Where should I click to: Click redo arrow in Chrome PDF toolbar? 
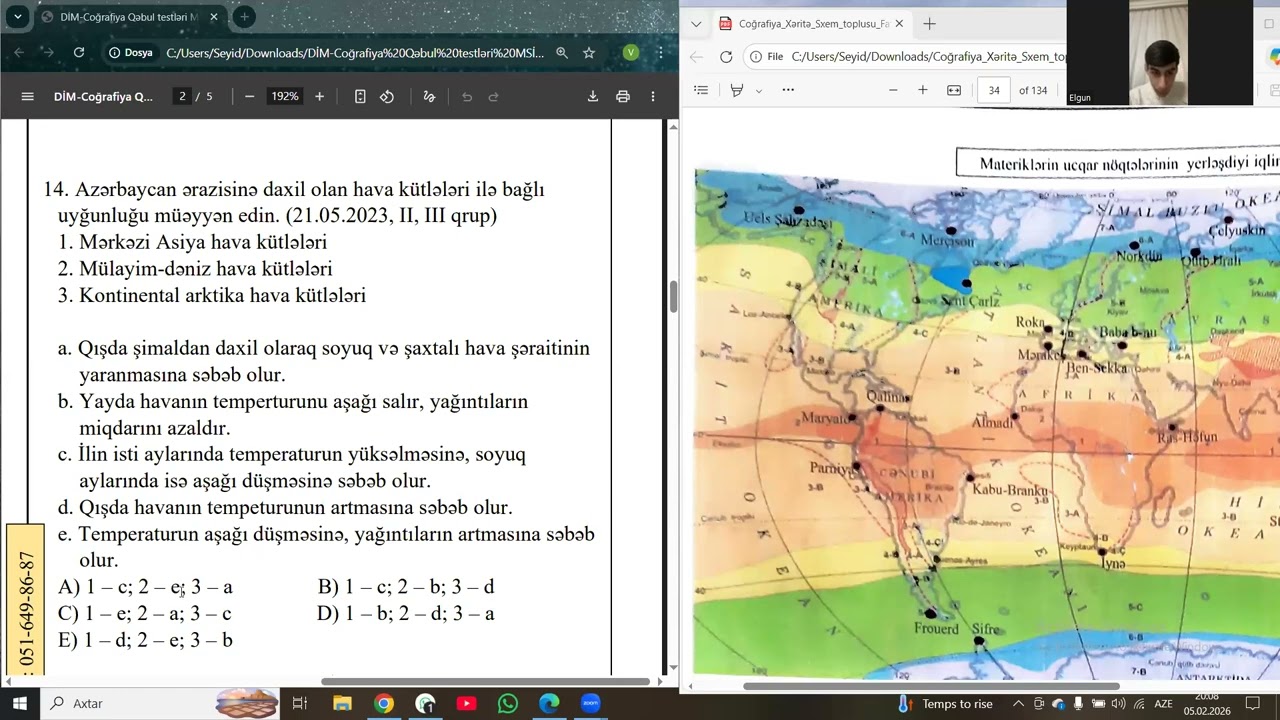click(x=493, y=97)
